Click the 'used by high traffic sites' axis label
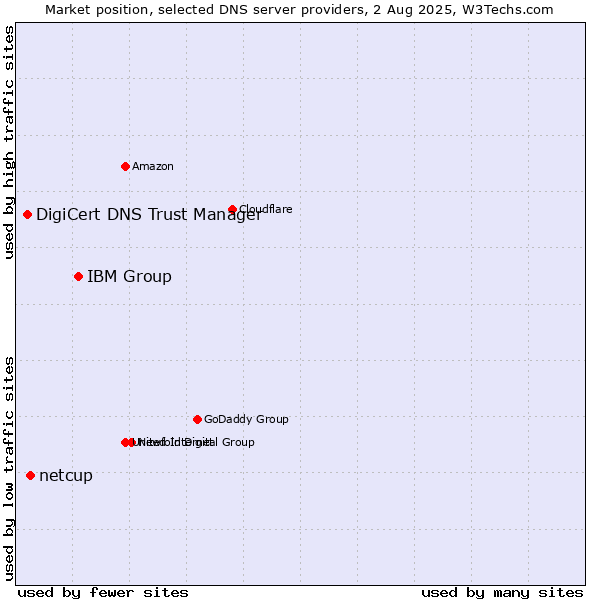 (8, 142)
